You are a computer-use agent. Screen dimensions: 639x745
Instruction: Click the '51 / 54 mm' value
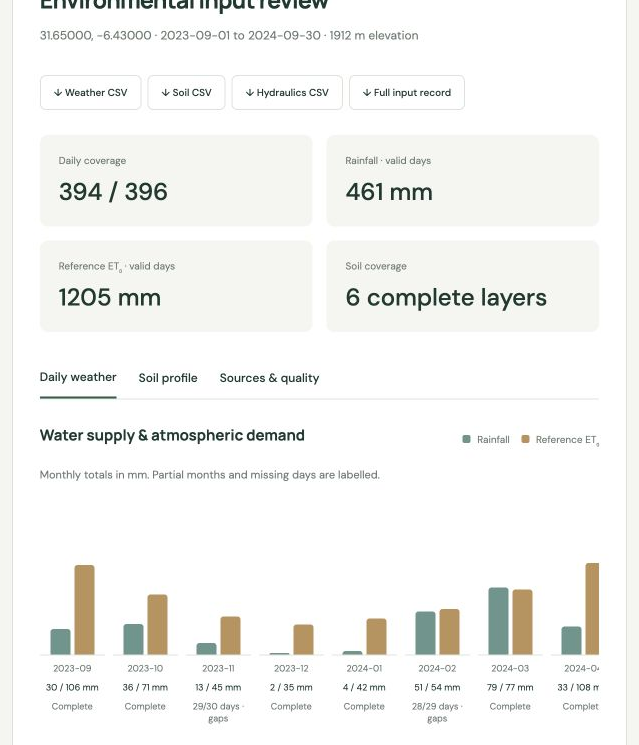coord(437,688)
